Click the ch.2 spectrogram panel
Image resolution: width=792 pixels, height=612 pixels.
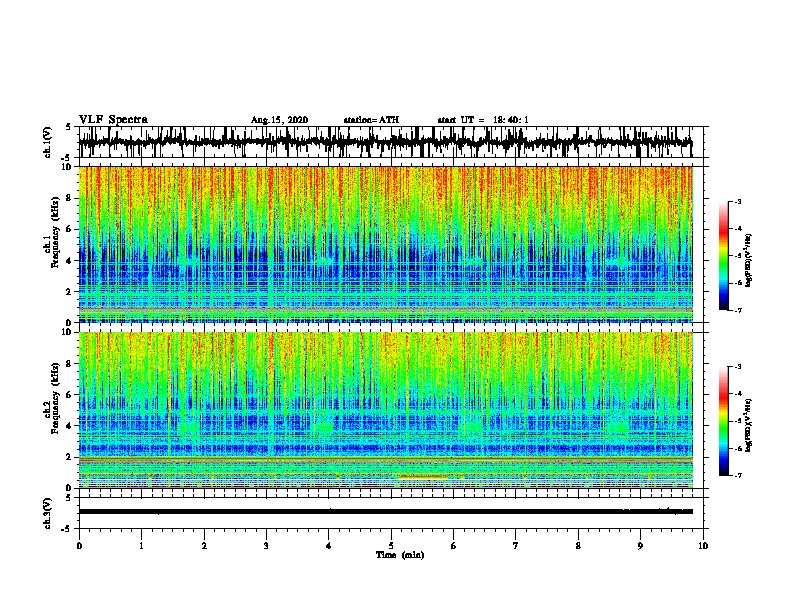click(386, 410)
